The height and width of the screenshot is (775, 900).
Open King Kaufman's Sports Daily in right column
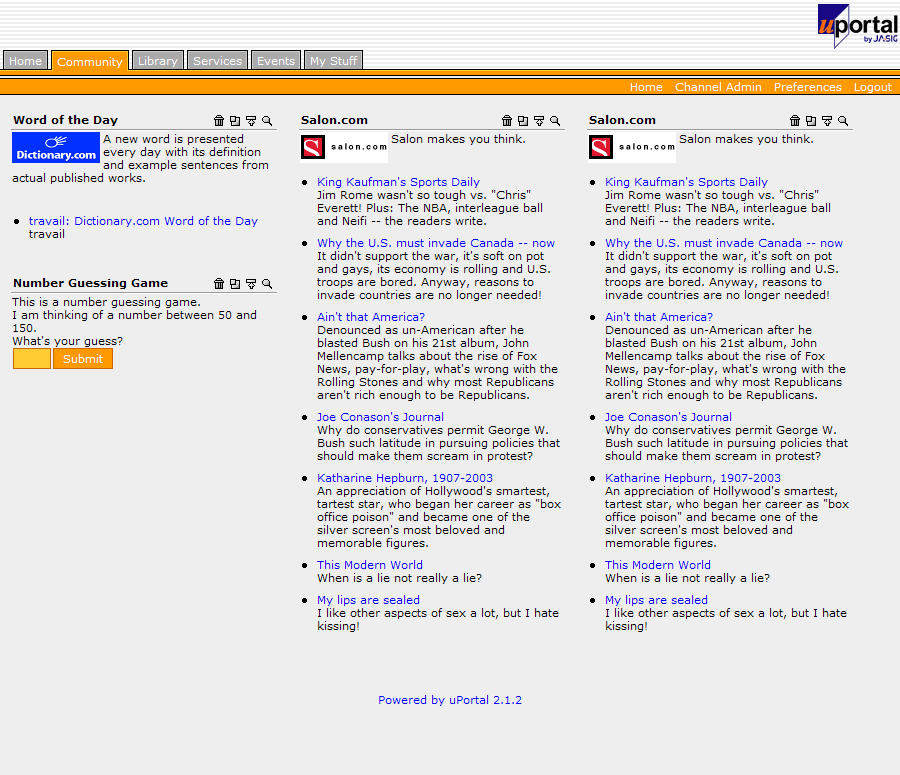tap(686, 182)
